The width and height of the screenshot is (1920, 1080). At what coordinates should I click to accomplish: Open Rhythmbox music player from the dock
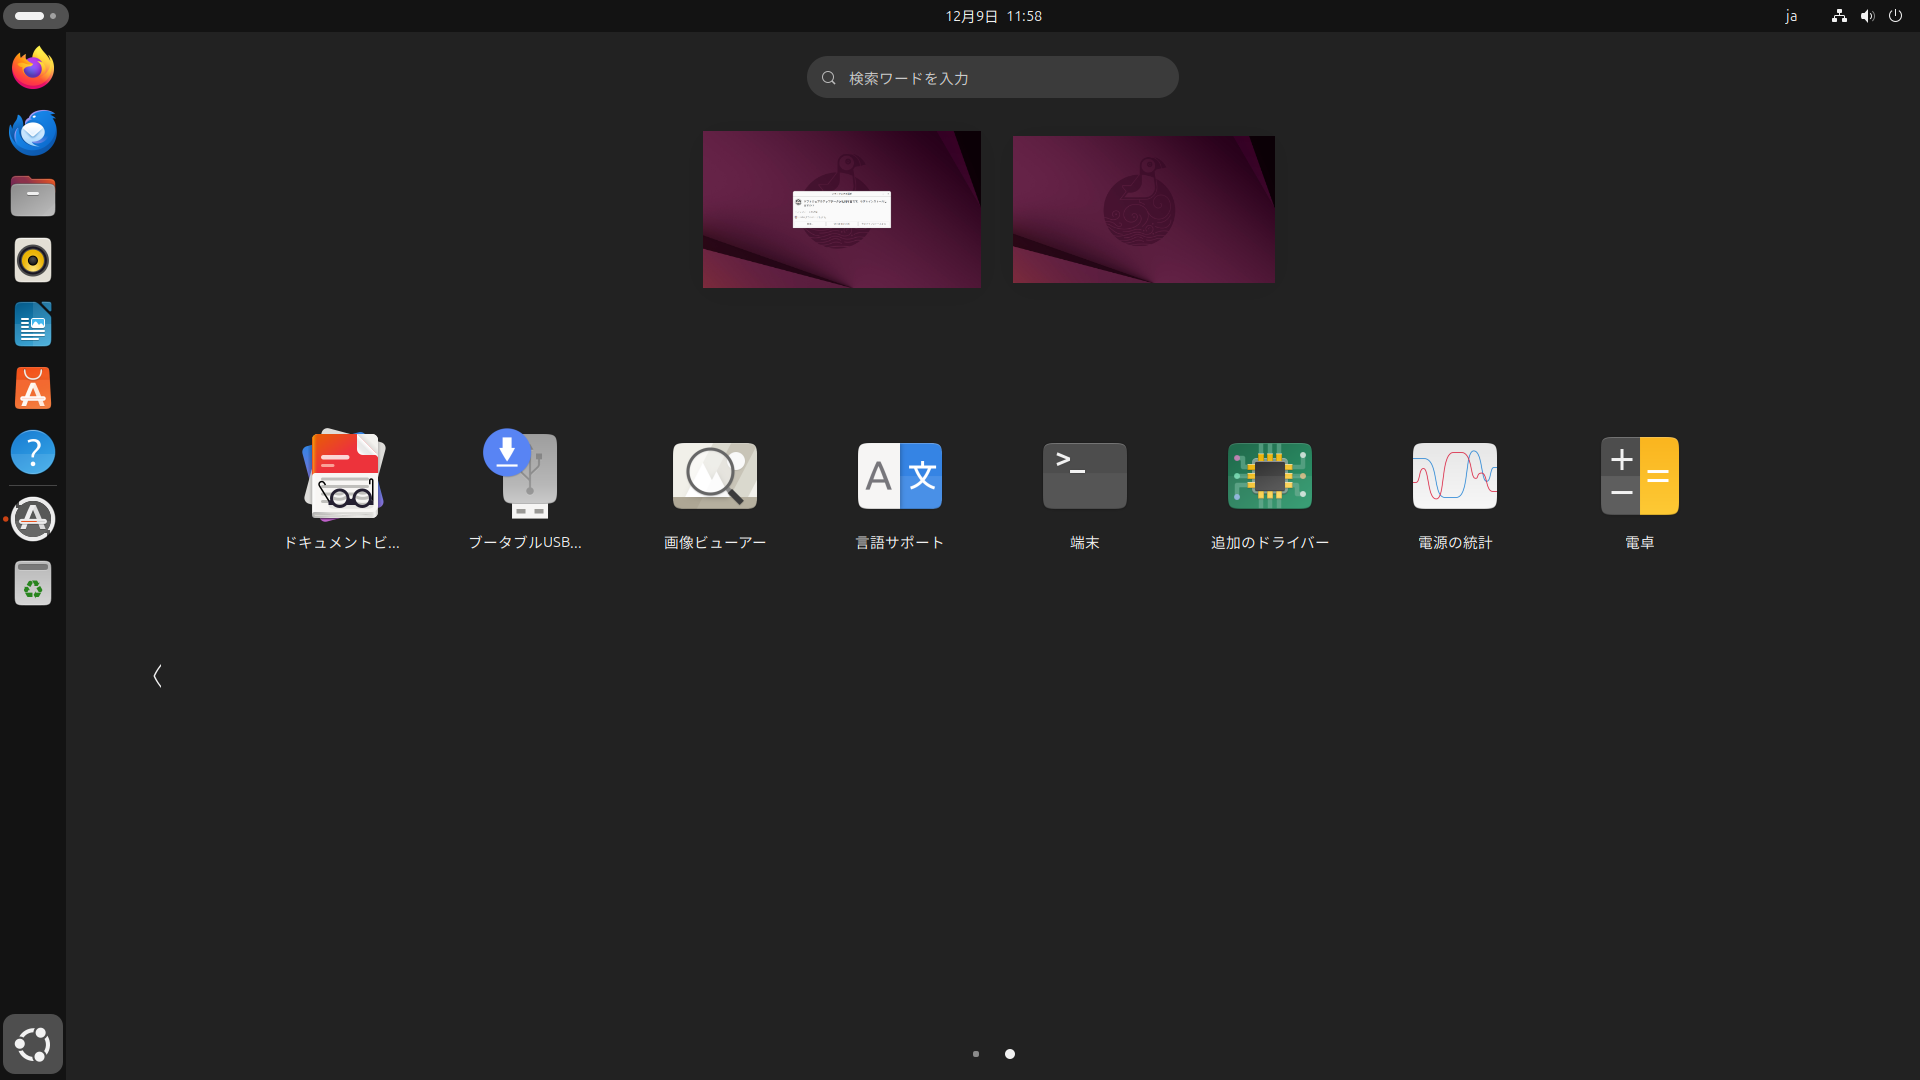click(33, 260)
